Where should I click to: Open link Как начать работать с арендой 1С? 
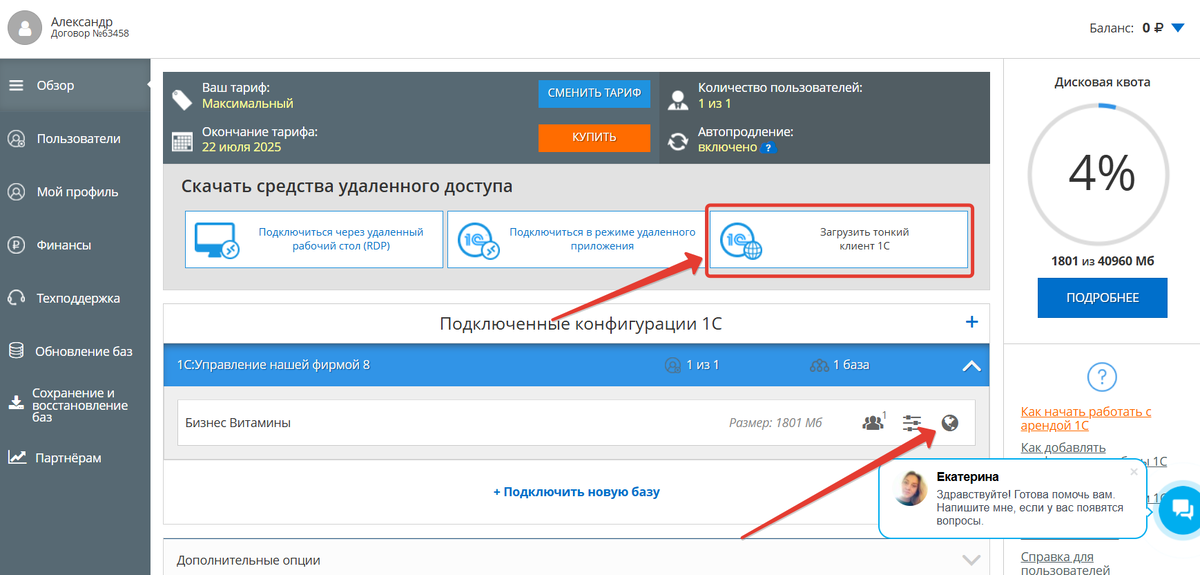(x=1087, y=418)
